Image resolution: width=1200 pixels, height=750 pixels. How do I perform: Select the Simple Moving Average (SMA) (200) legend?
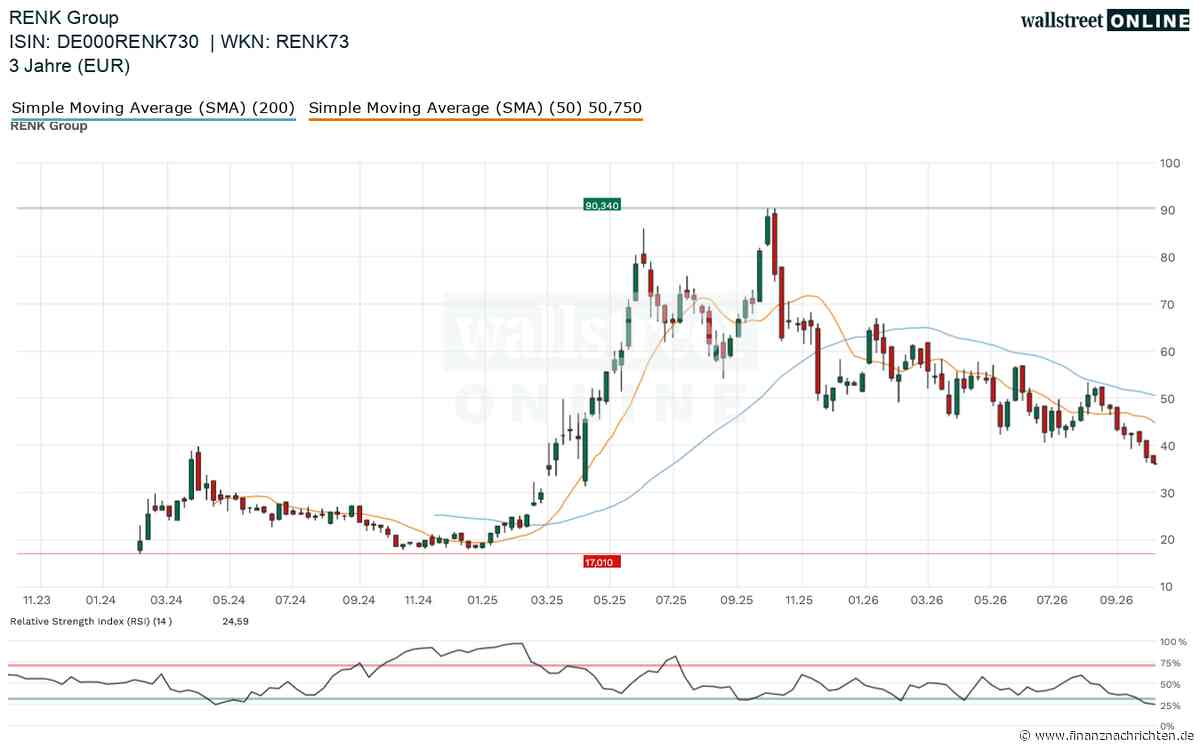coord(153,108)
